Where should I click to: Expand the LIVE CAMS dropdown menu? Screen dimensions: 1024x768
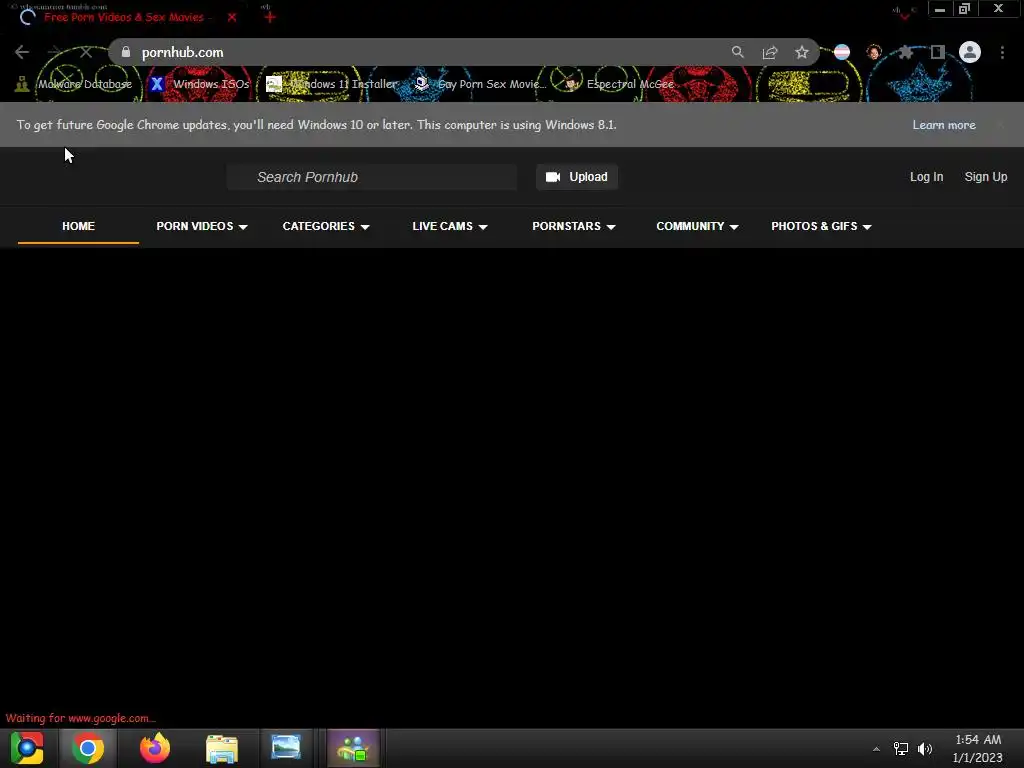[450, 226]
